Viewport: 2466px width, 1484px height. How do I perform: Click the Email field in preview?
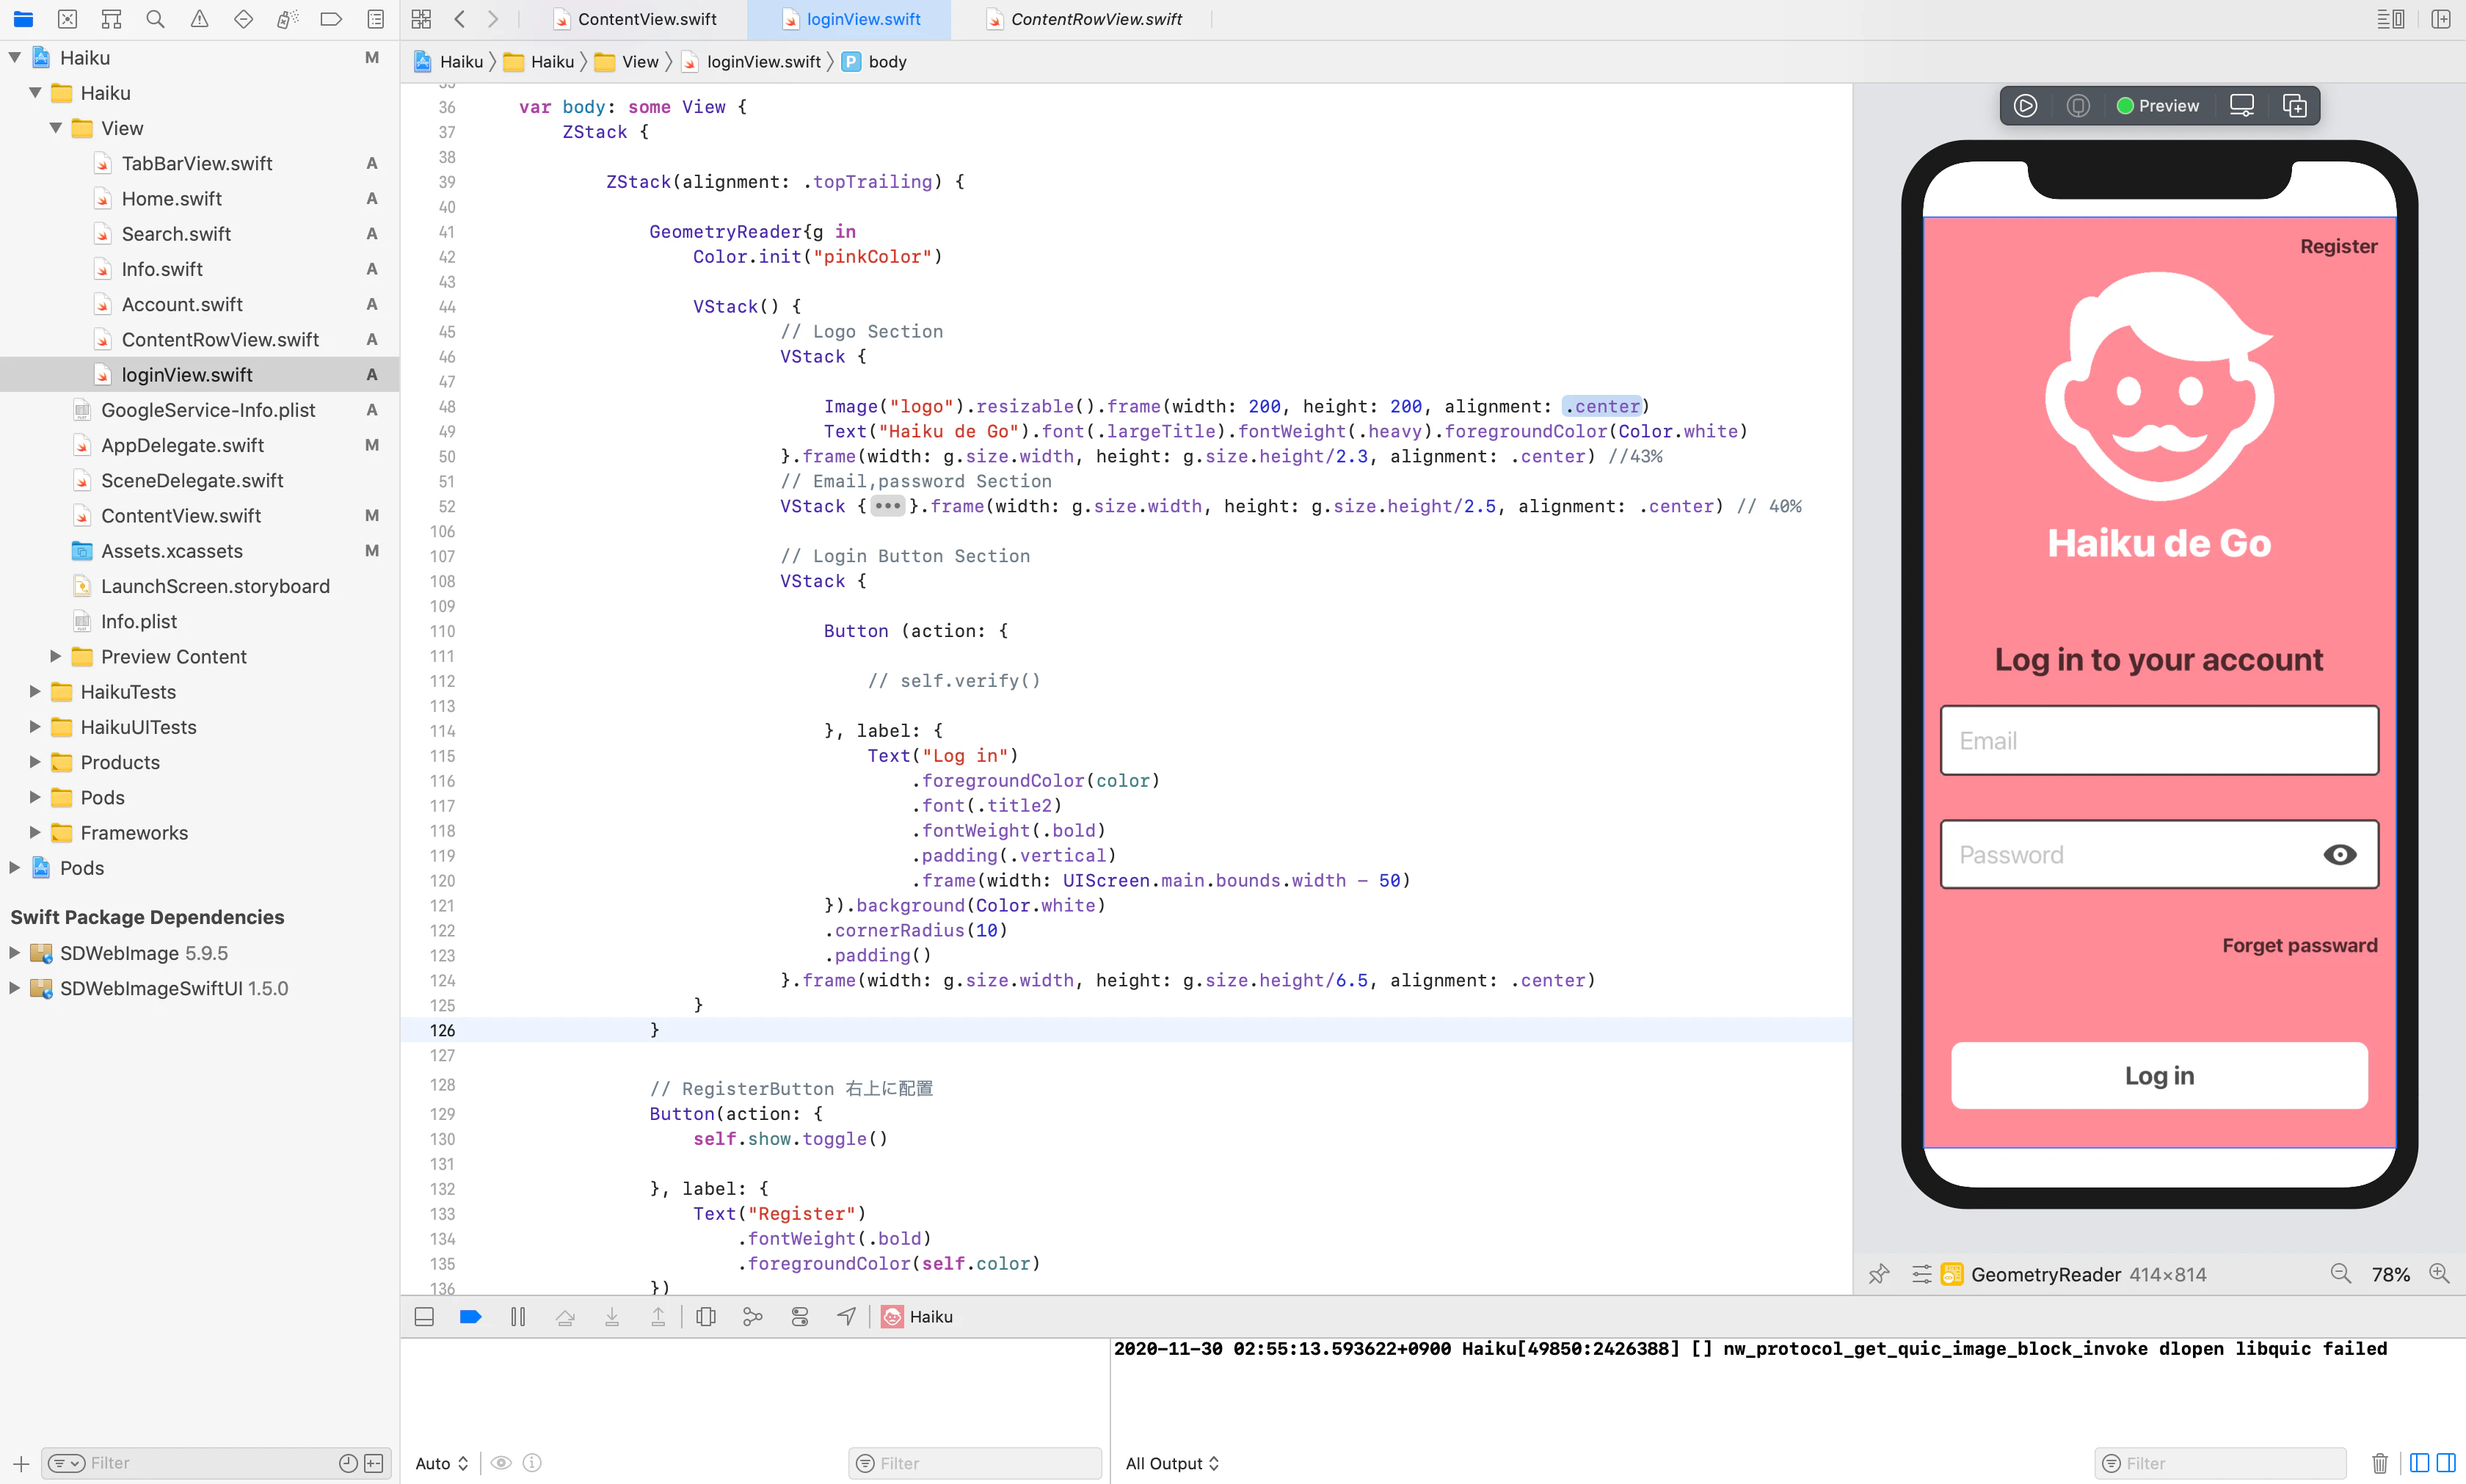tap(2159, 741)
